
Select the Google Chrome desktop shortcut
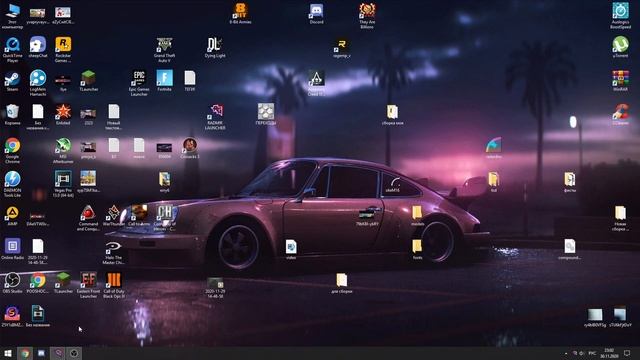(12, 150)
